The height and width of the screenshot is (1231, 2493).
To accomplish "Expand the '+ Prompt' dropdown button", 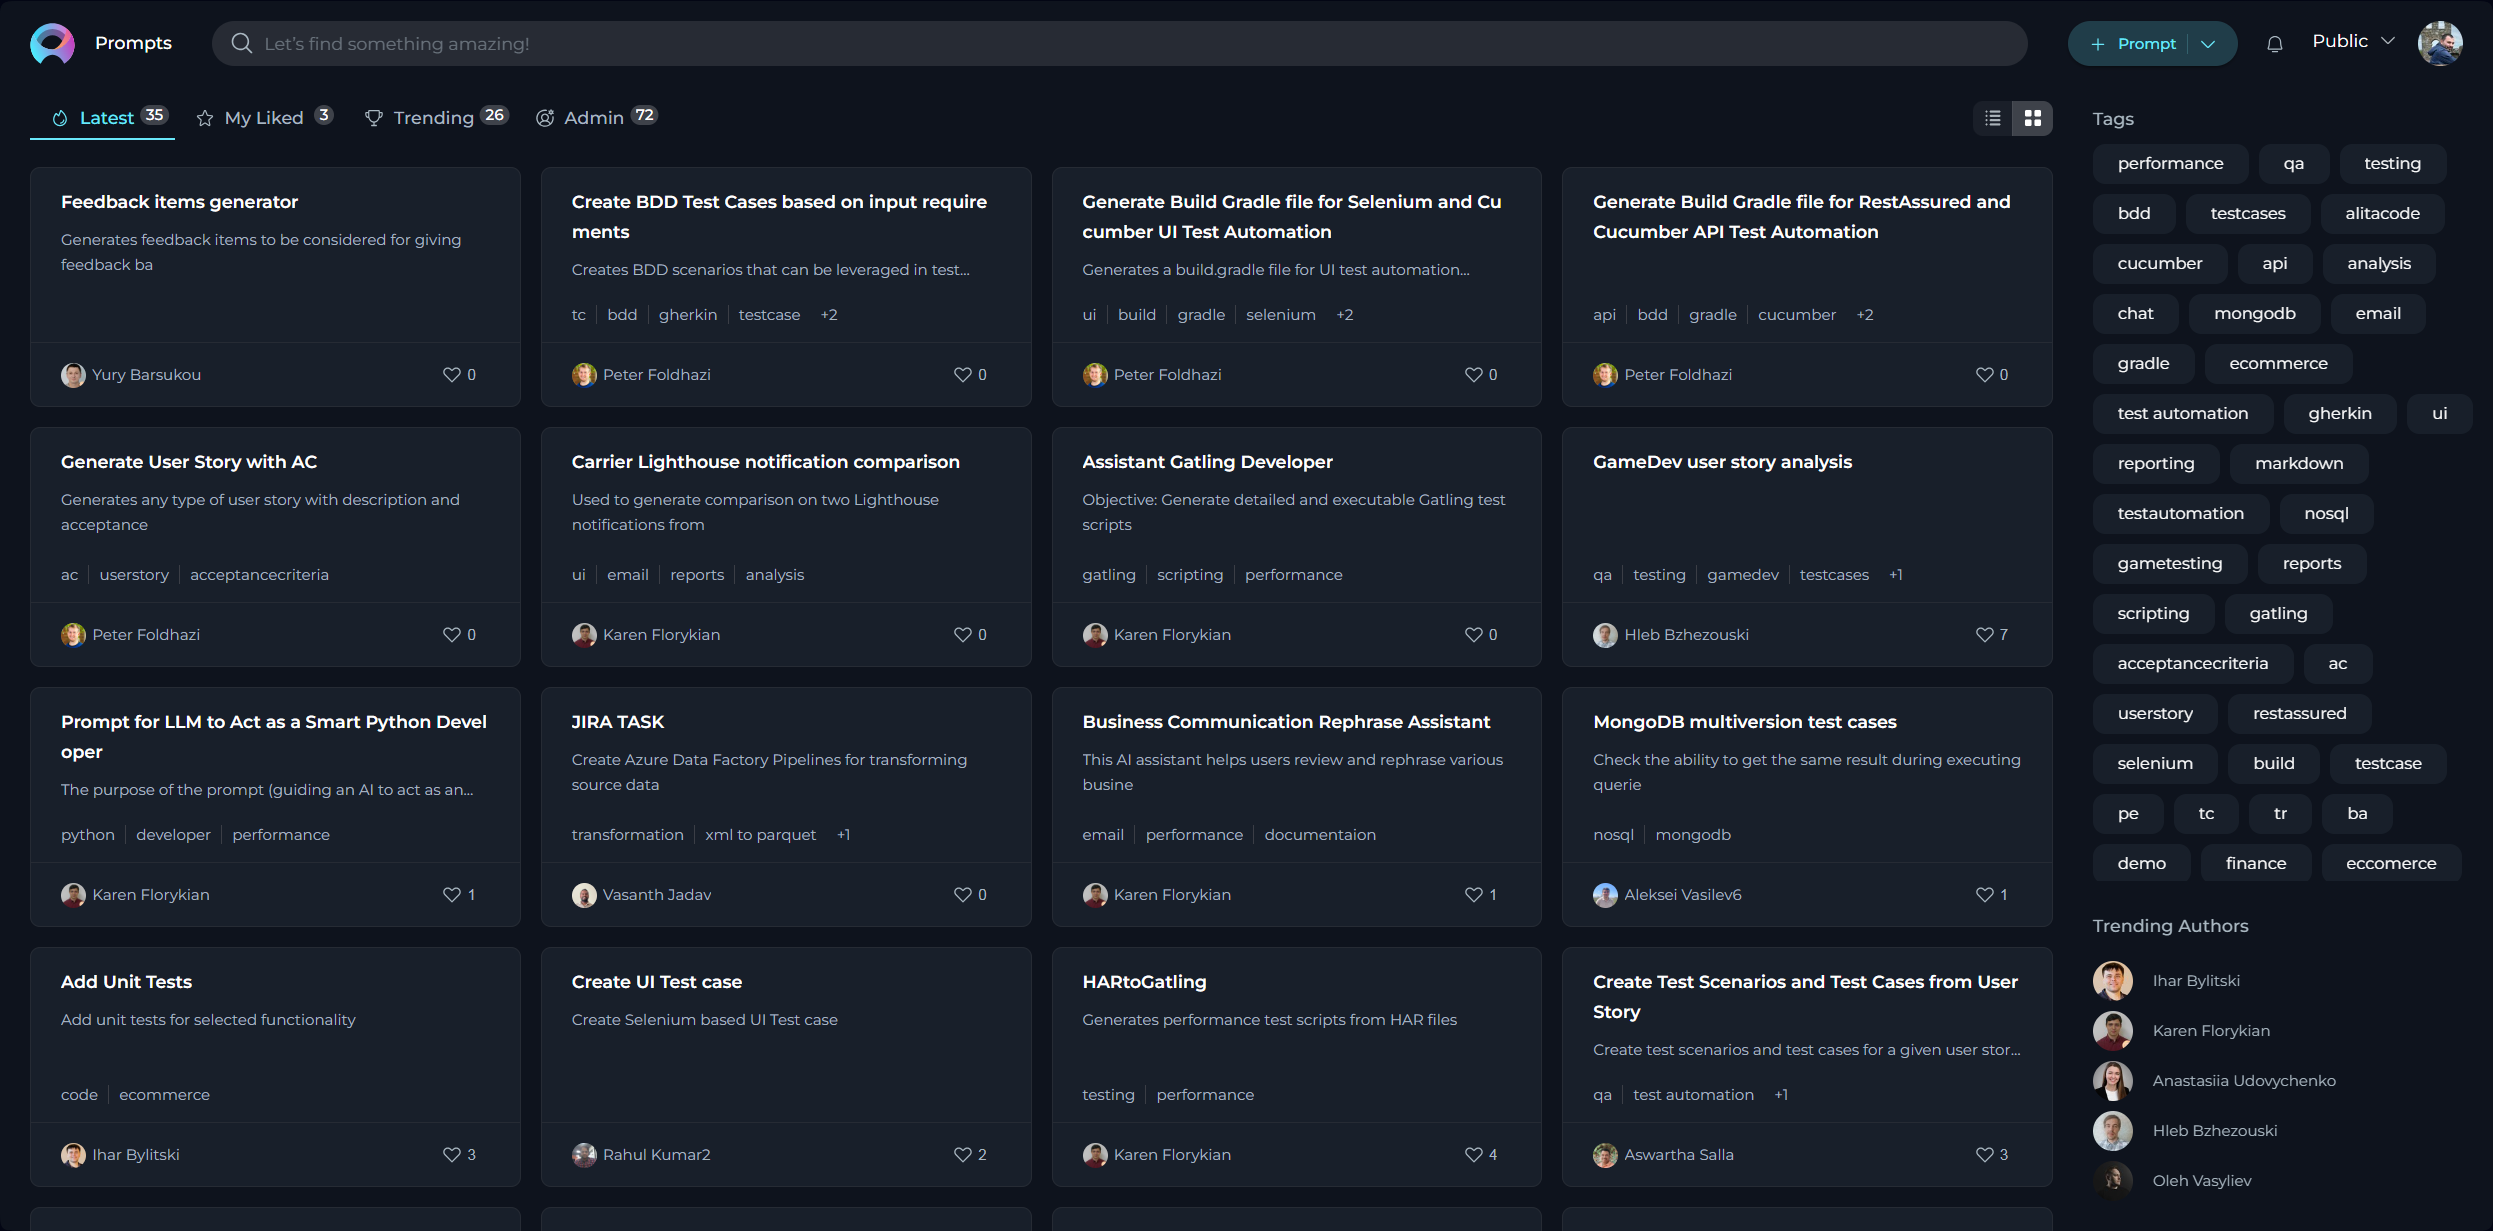I will [x=2212, y=43].
